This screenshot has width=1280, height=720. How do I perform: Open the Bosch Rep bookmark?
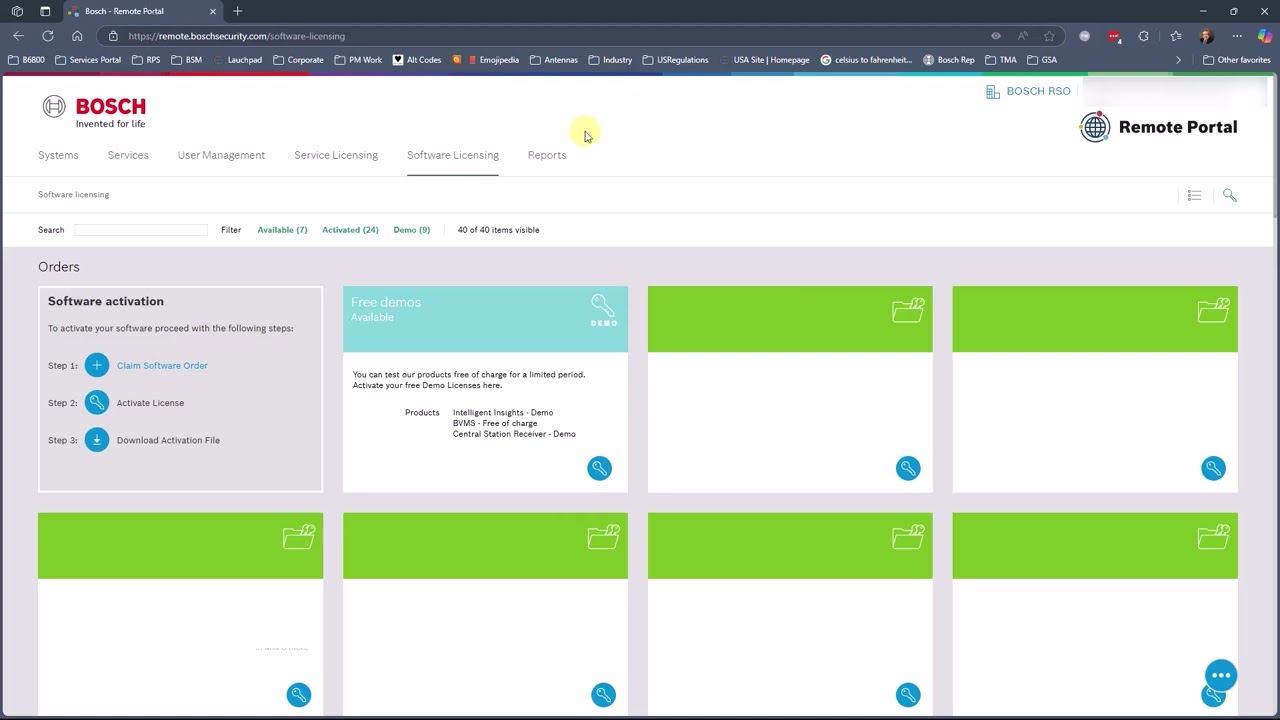point(948,60)
